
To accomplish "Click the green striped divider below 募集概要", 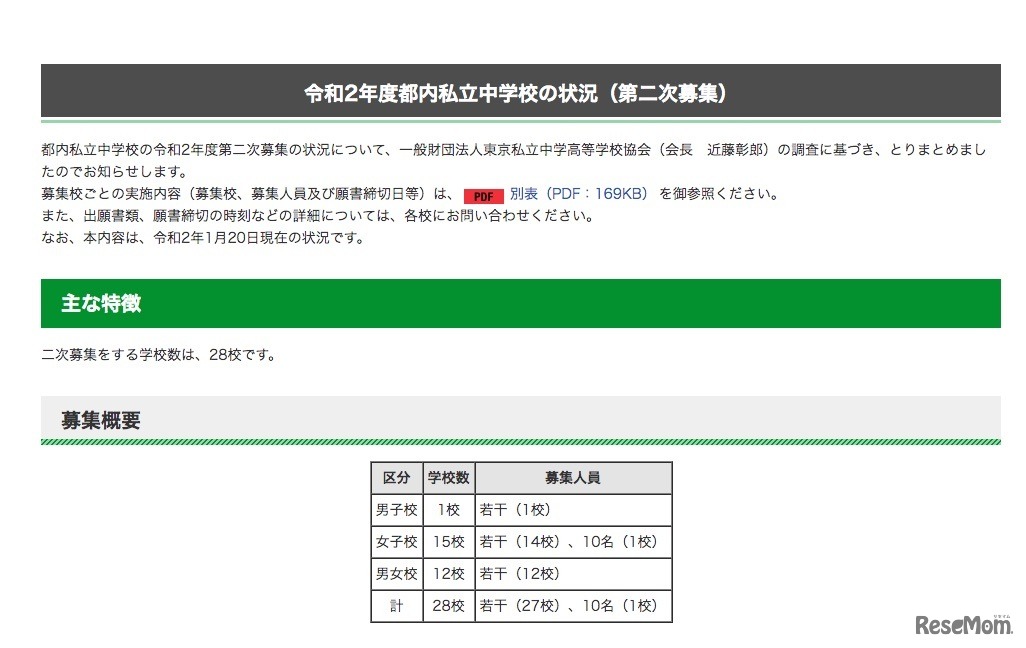I will pyautogui.click(x=513, y=440).
